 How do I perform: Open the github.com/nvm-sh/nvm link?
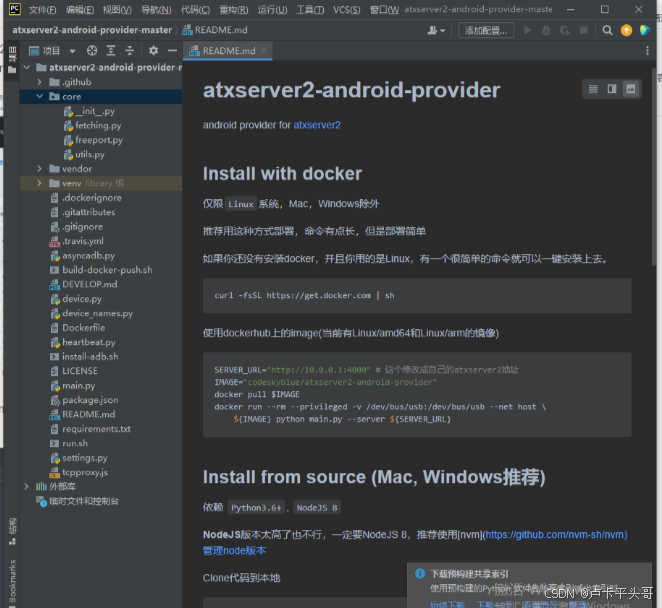point(556,535)
